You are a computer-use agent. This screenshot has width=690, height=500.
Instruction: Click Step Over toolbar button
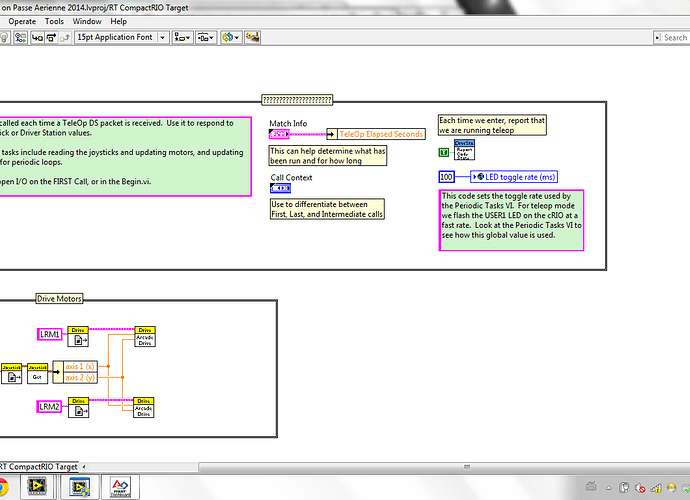51,37
